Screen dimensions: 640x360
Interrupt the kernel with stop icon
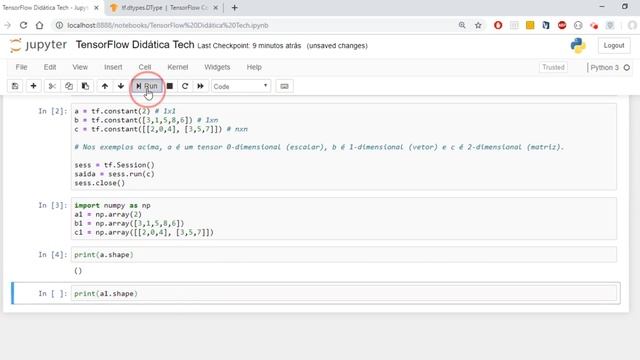[170, 86]
